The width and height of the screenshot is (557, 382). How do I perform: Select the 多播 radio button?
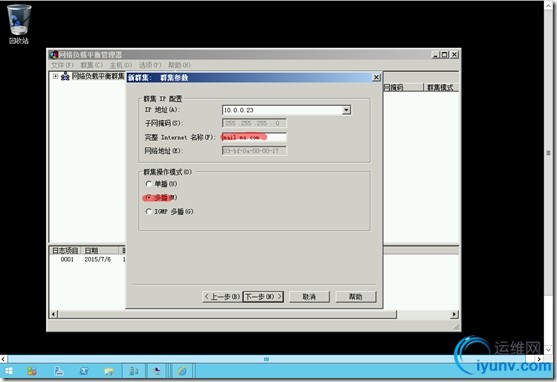coord(149,197)
